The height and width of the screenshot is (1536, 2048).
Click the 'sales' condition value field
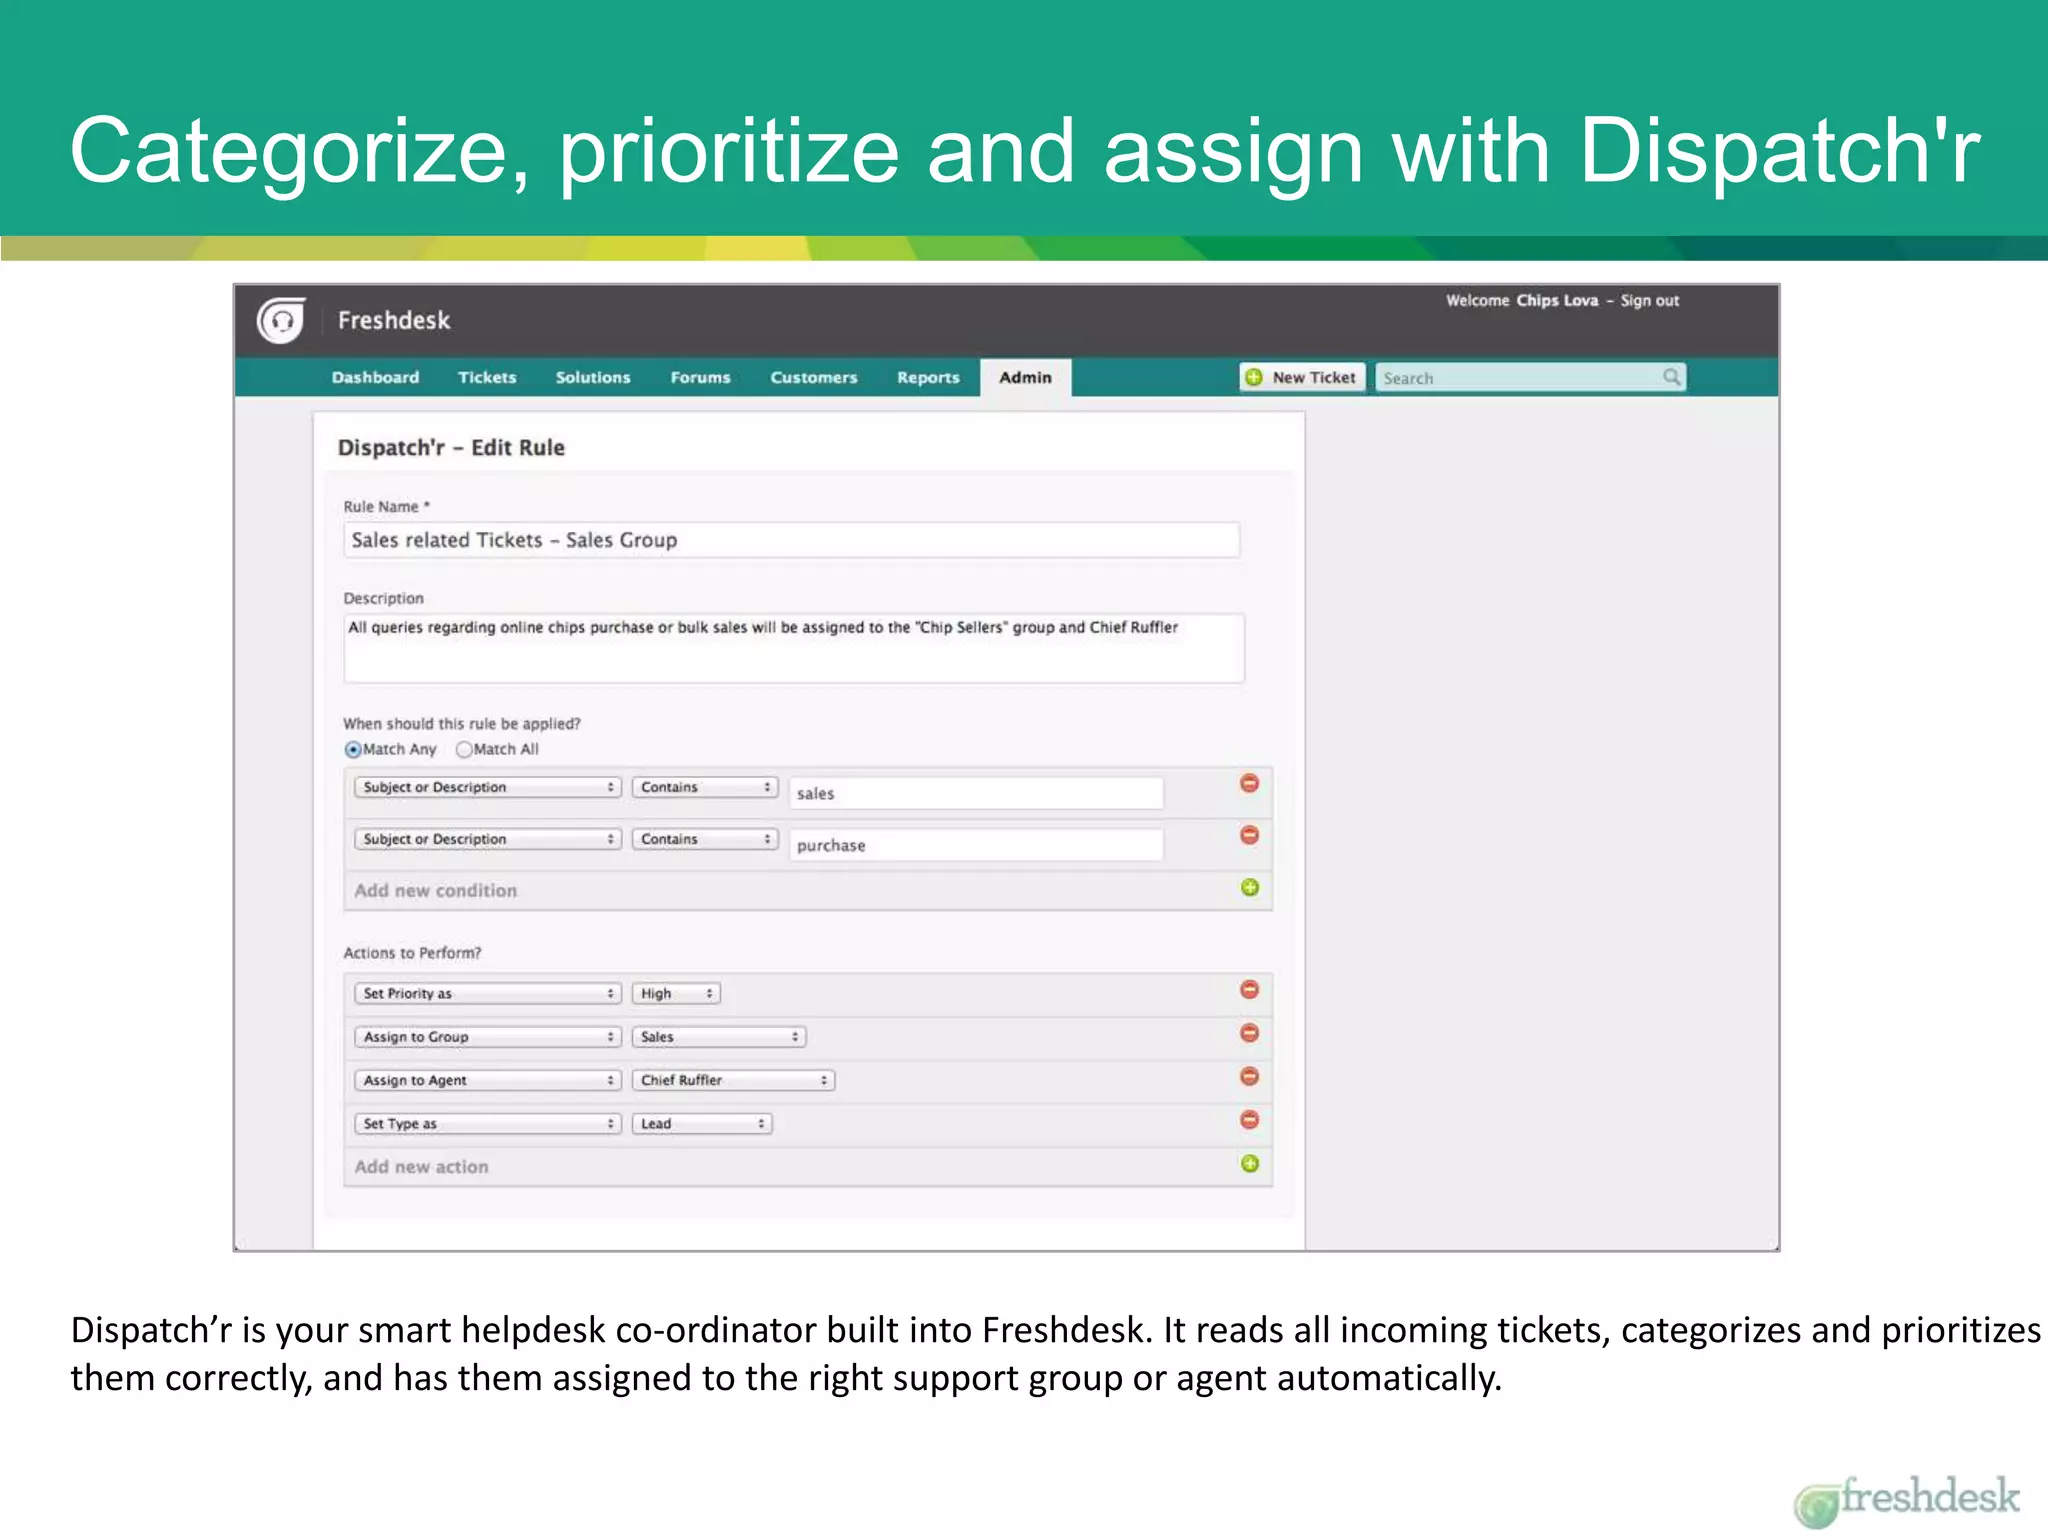coord(976,793)
